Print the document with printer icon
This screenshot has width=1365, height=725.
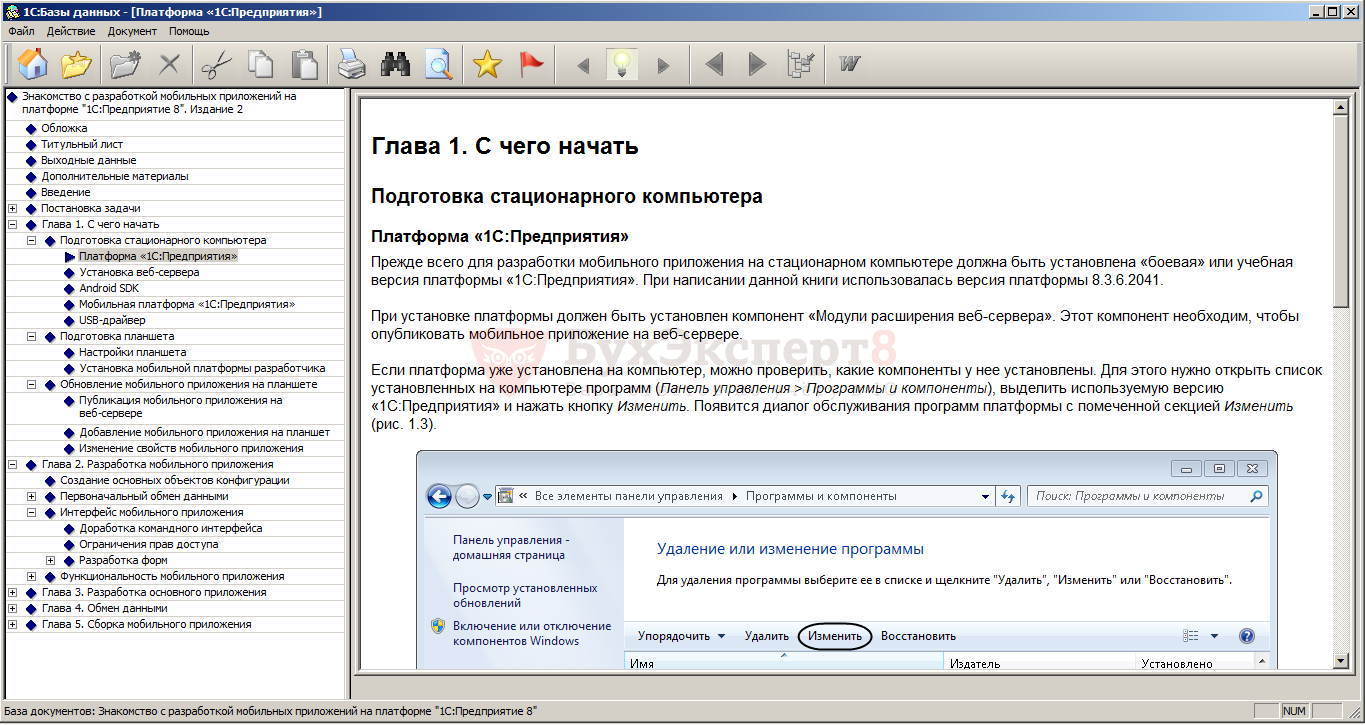351,65
